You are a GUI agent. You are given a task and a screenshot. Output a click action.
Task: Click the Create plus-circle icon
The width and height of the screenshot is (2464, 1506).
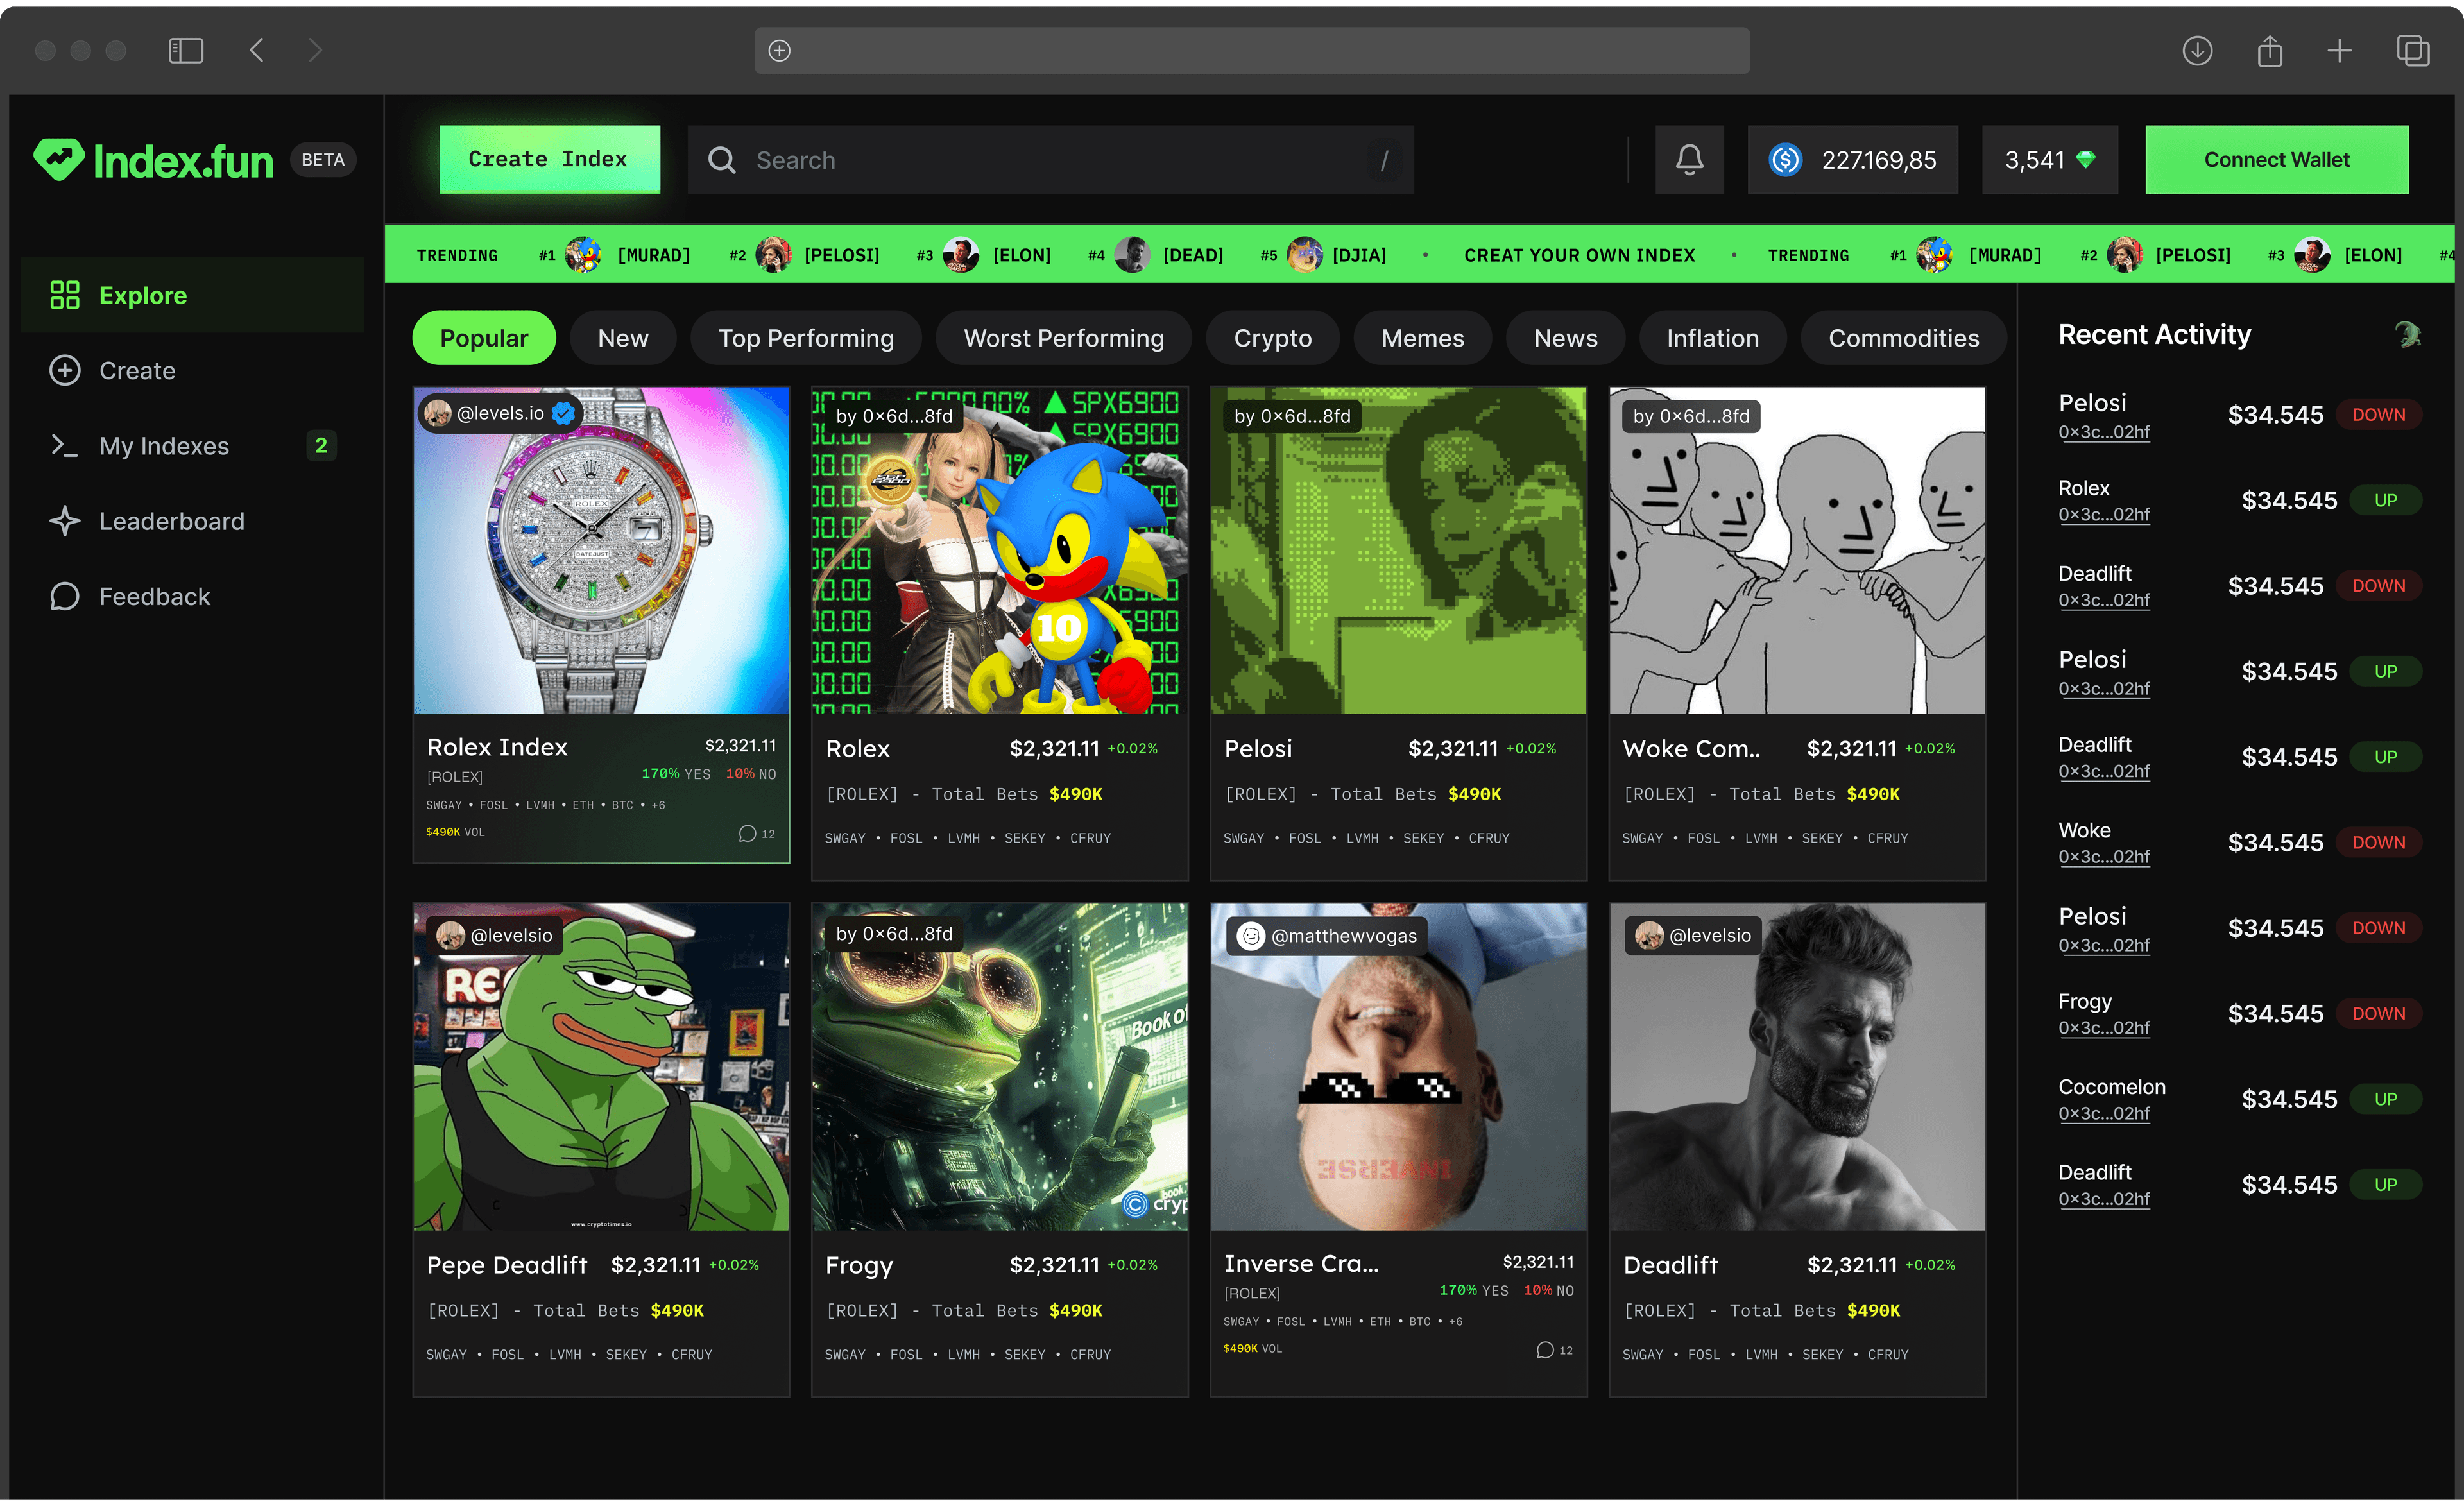pos(65,370)
